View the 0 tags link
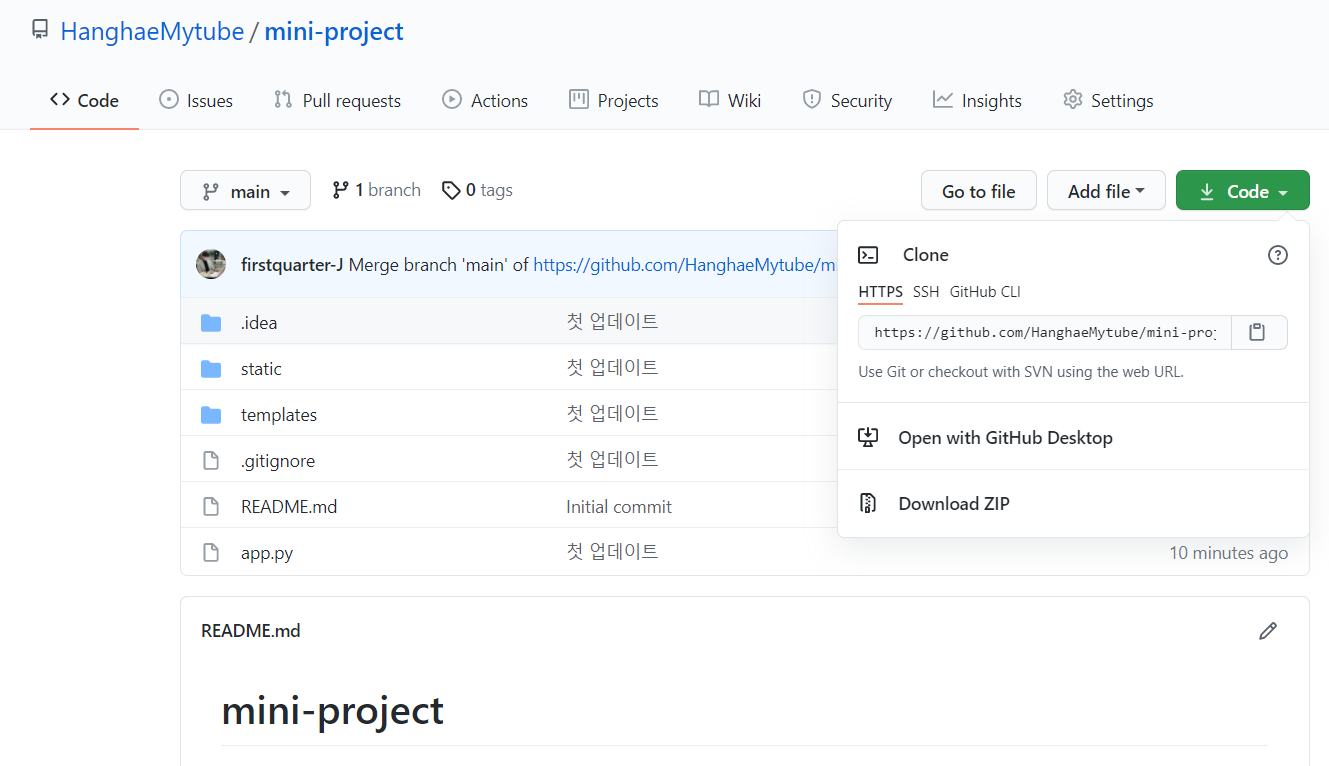Screen dimensions: 1329x766 (477, 190)
